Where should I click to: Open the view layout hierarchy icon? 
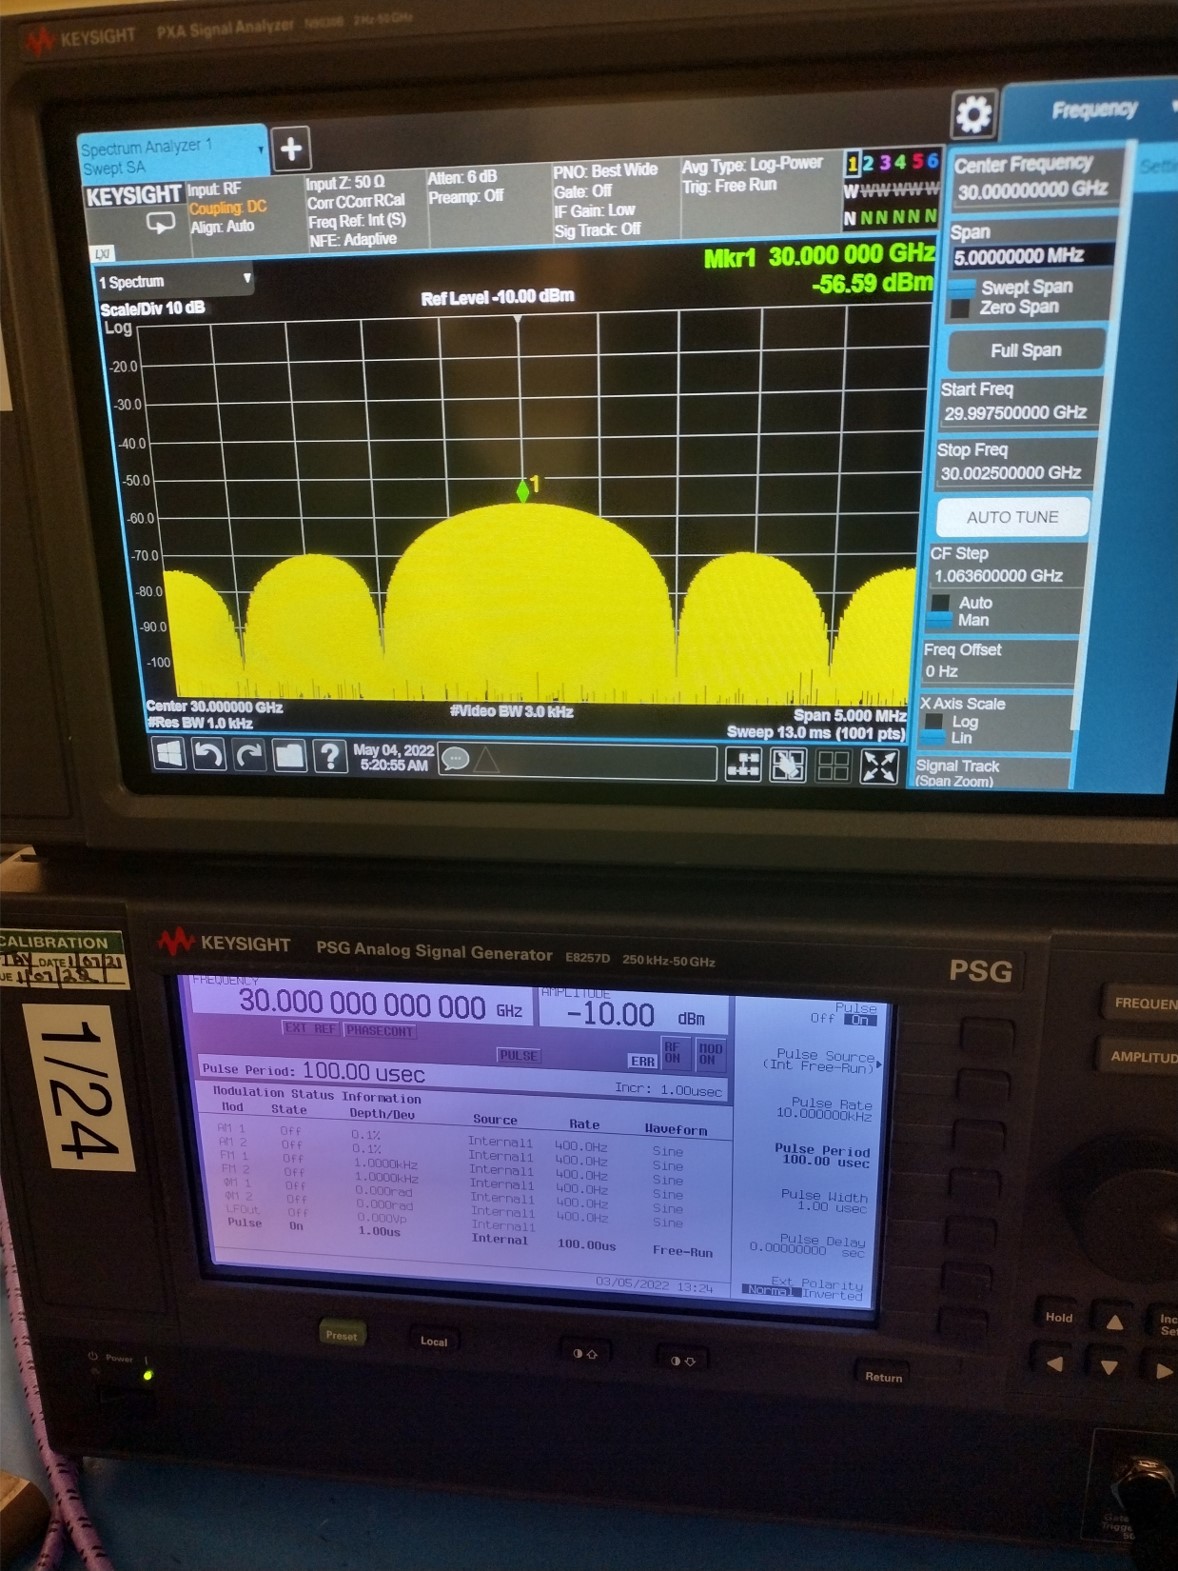pyautogui.click(x=743, y=765)
